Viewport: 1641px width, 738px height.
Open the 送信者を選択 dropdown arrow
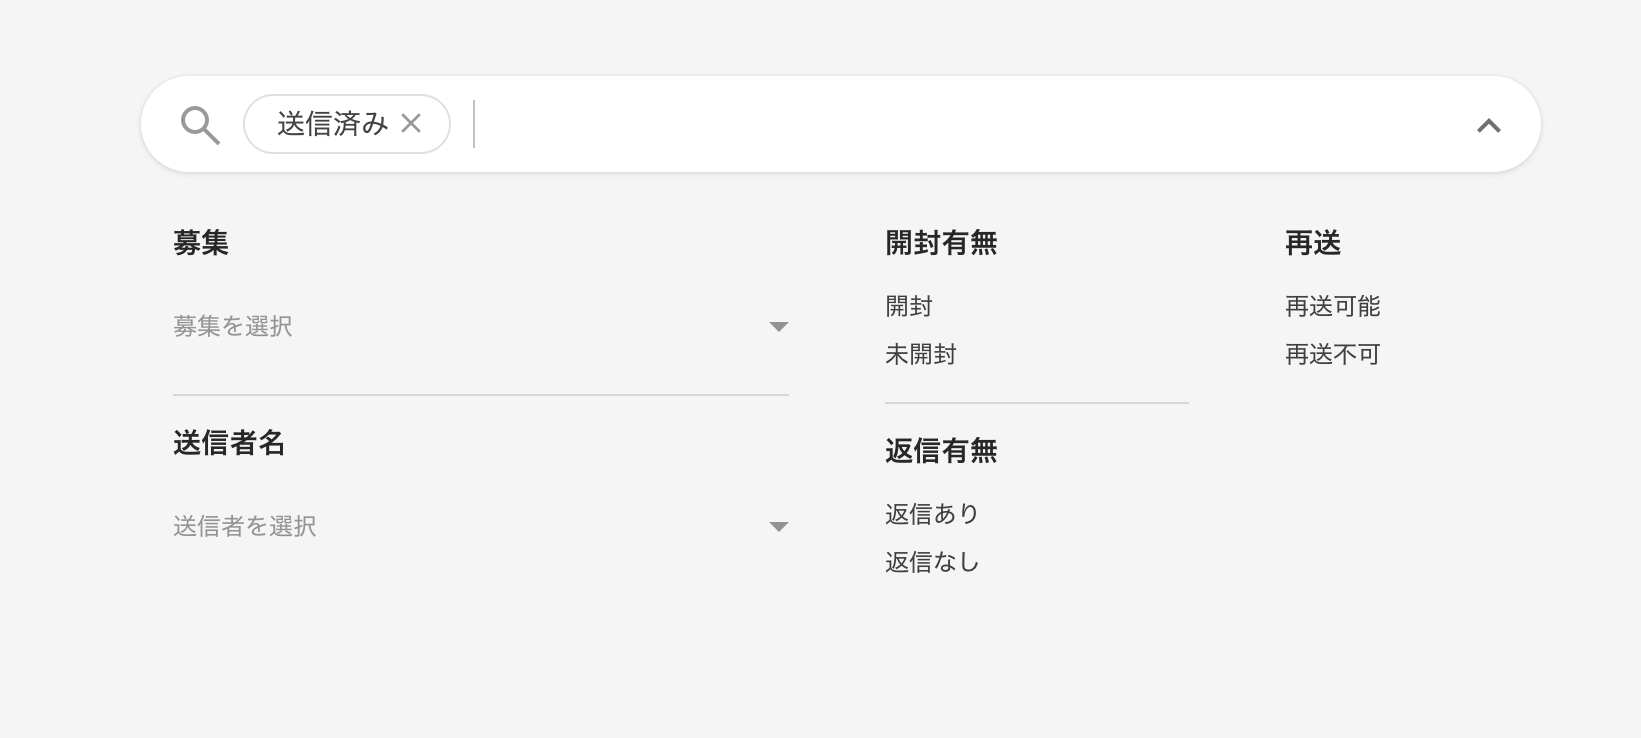coord(779,527)
